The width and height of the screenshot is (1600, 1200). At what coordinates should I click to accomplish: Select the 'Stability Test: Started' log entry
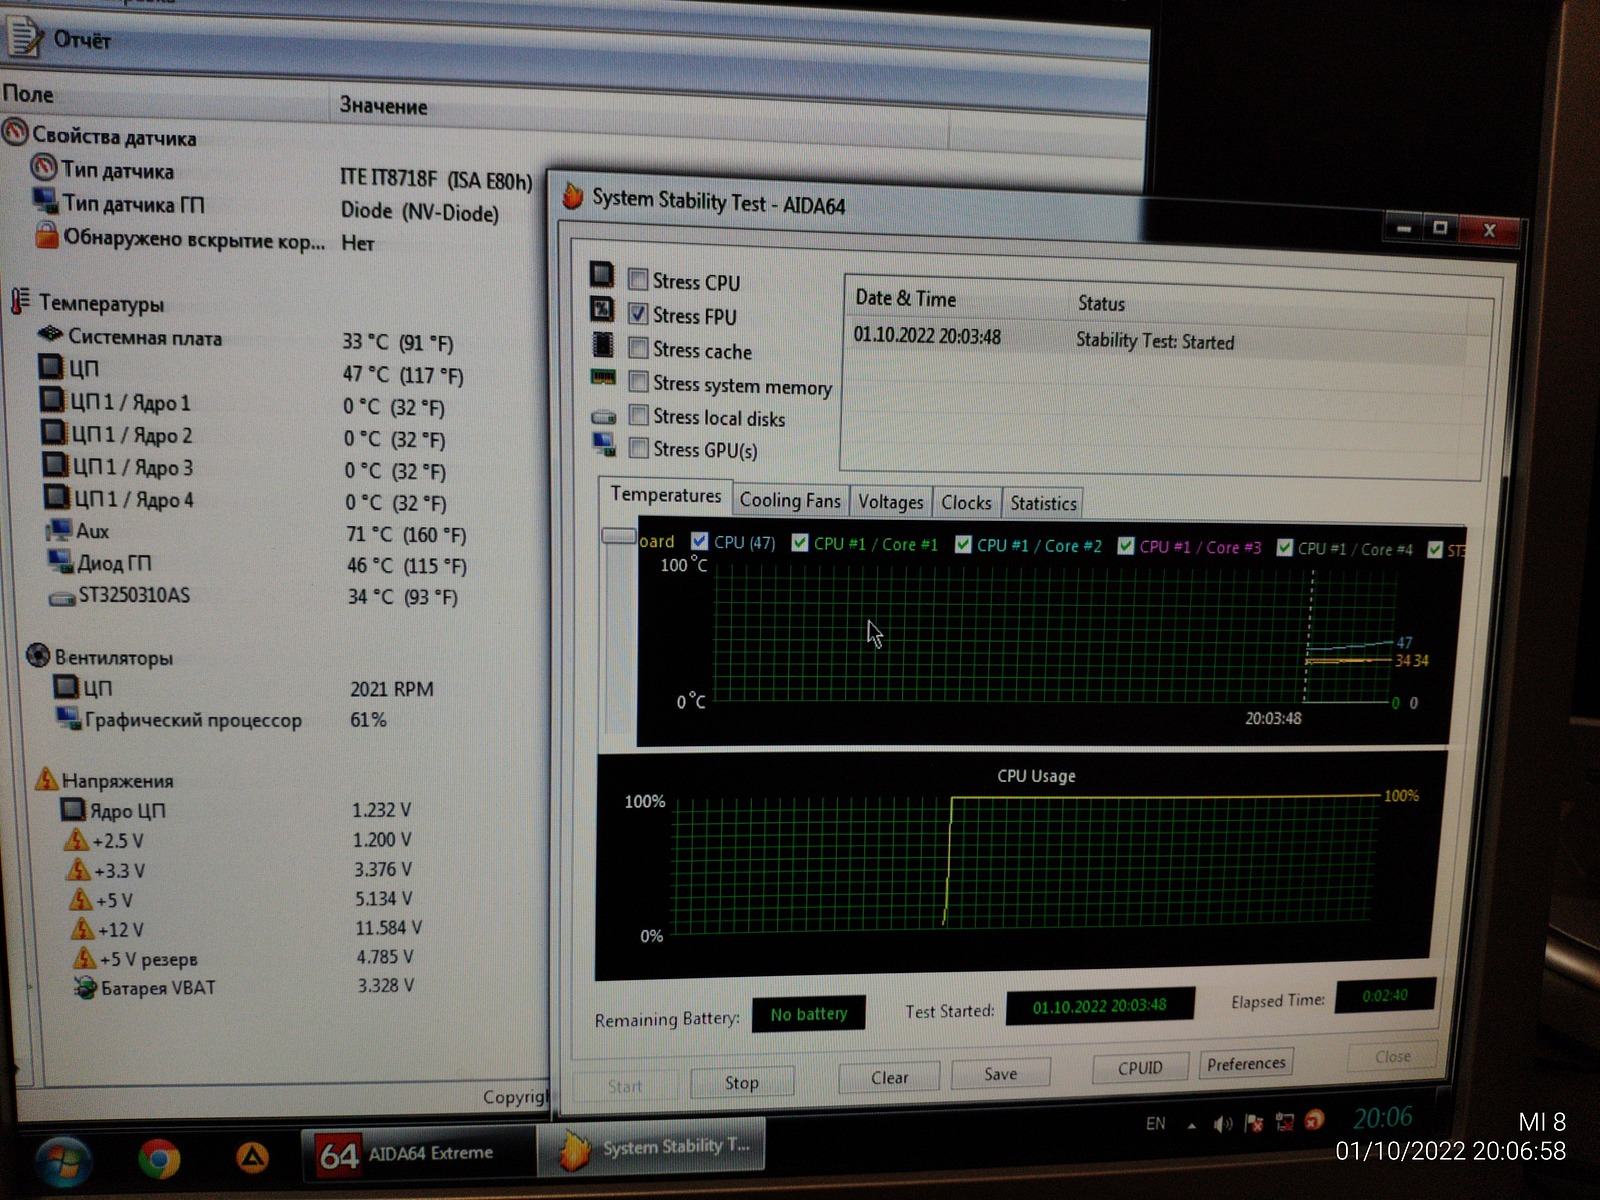click(1157, 339)
